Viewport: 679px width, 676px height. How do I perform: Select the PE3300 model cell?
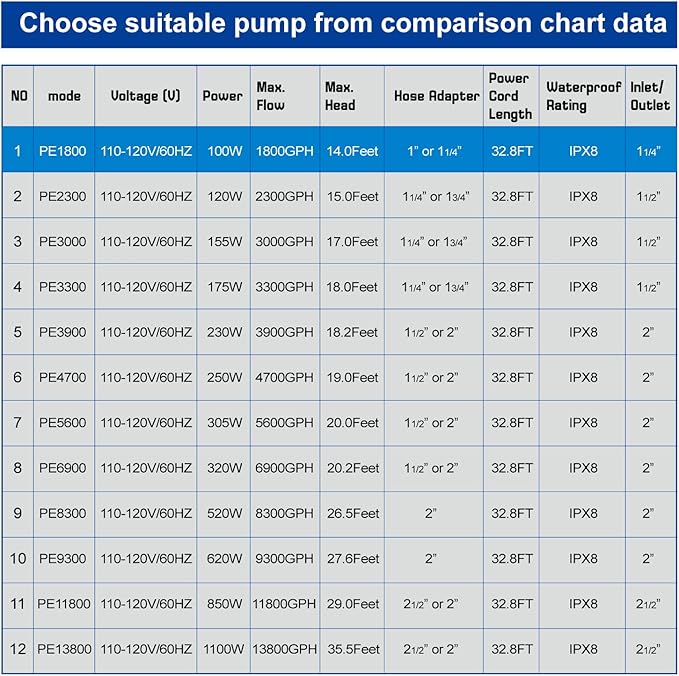[x=63, y=287]
